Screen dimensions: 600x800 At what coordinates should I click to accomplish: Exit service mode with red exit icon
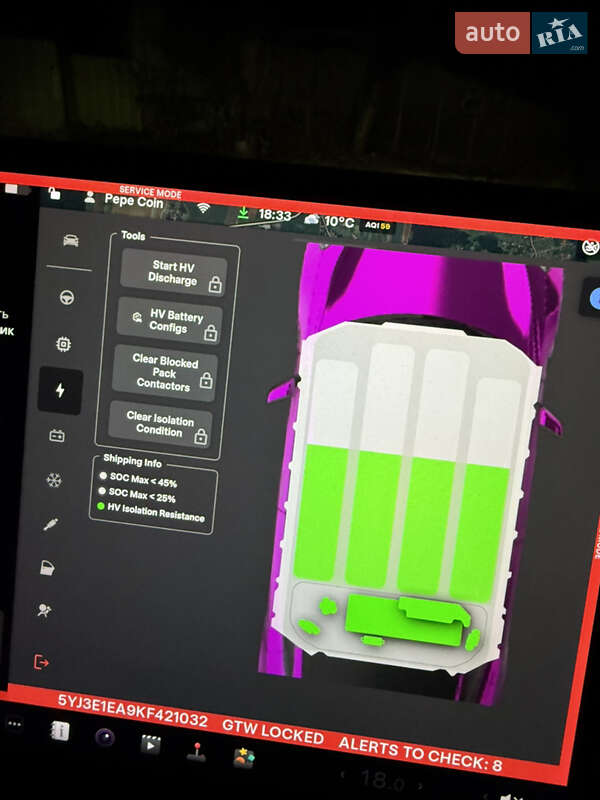tap(41, 662)
